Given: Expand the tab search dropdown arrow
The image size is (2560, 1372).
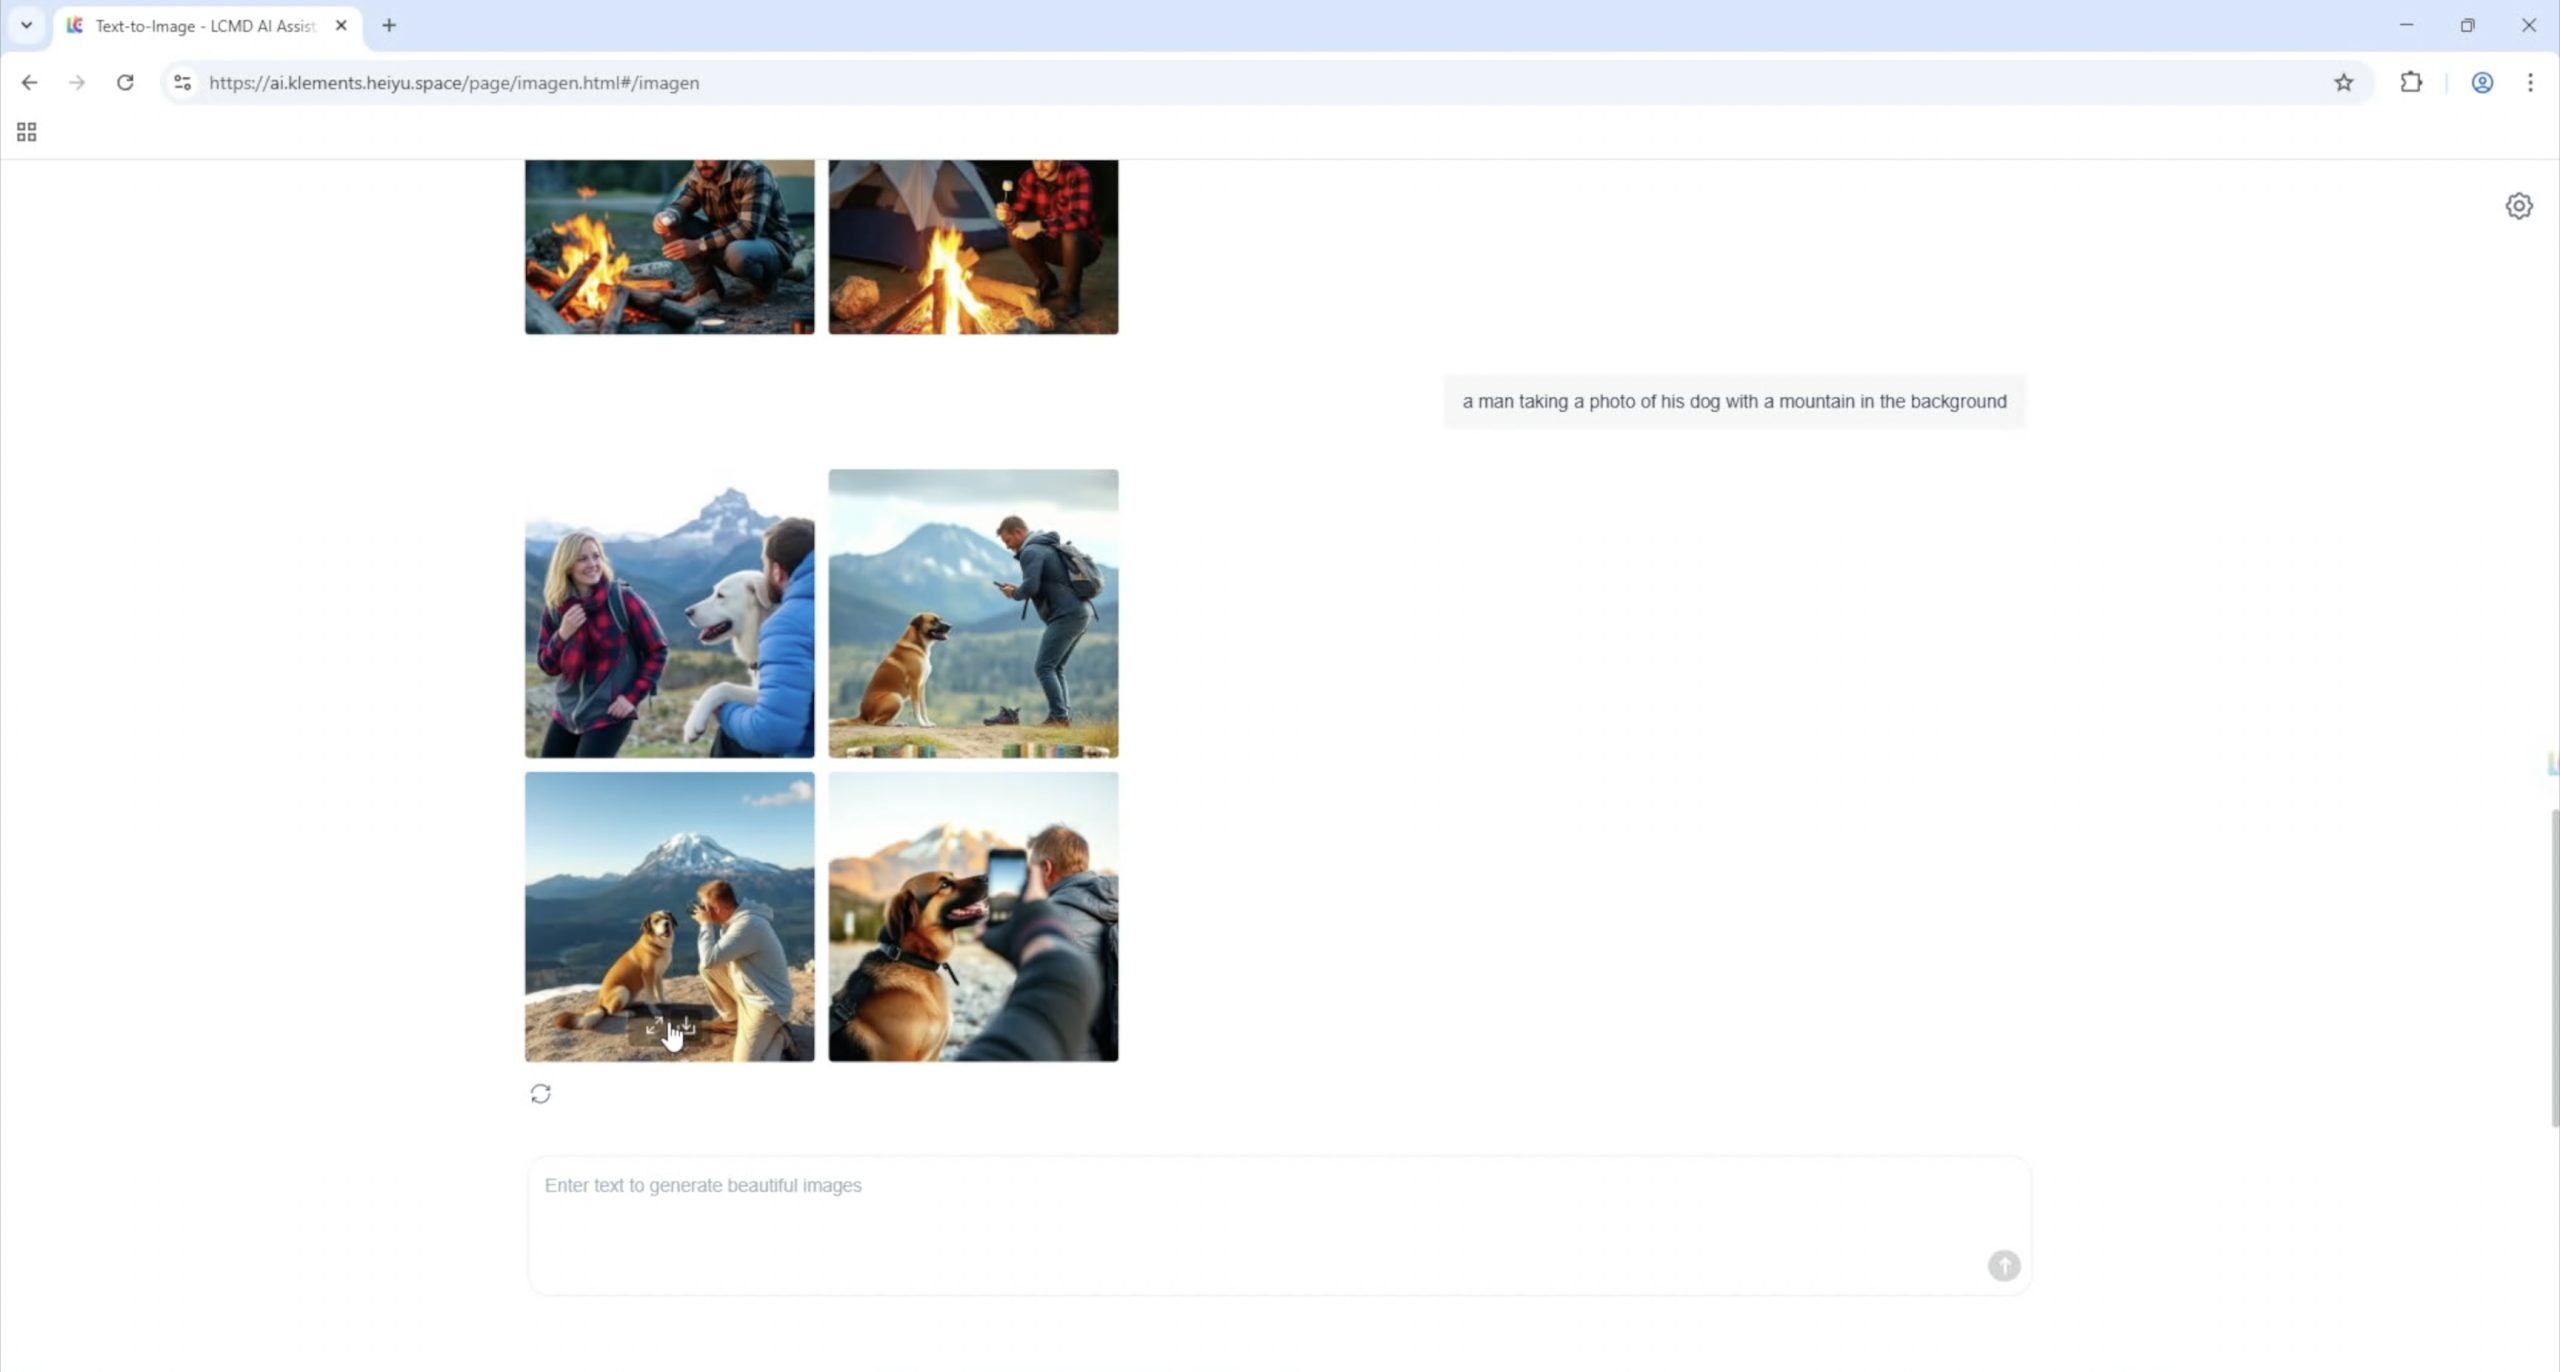Looking at the screenshot, I should point(27,25).
